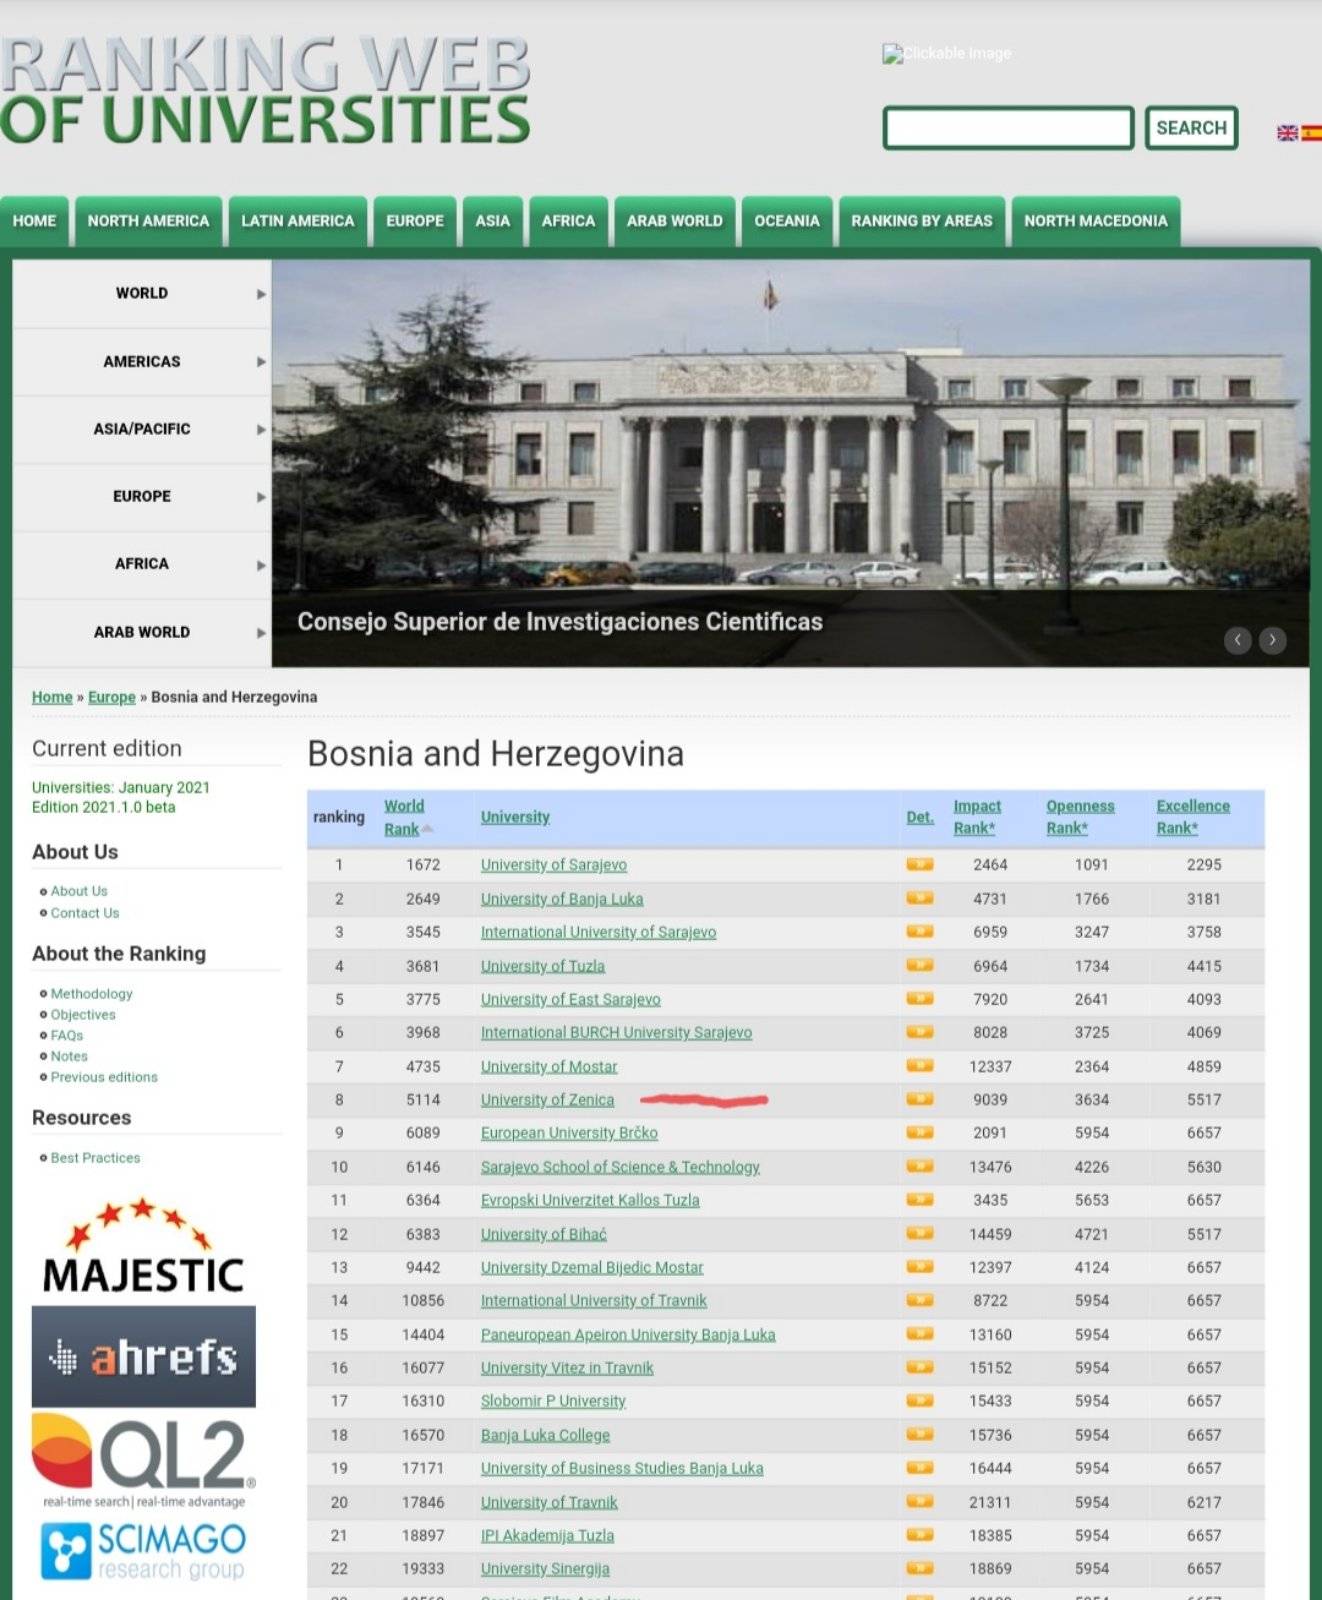Viewport: 1322px width, 1600px height.
Task: Click the English language flag icon
Action: click(x=1287, y=133)
